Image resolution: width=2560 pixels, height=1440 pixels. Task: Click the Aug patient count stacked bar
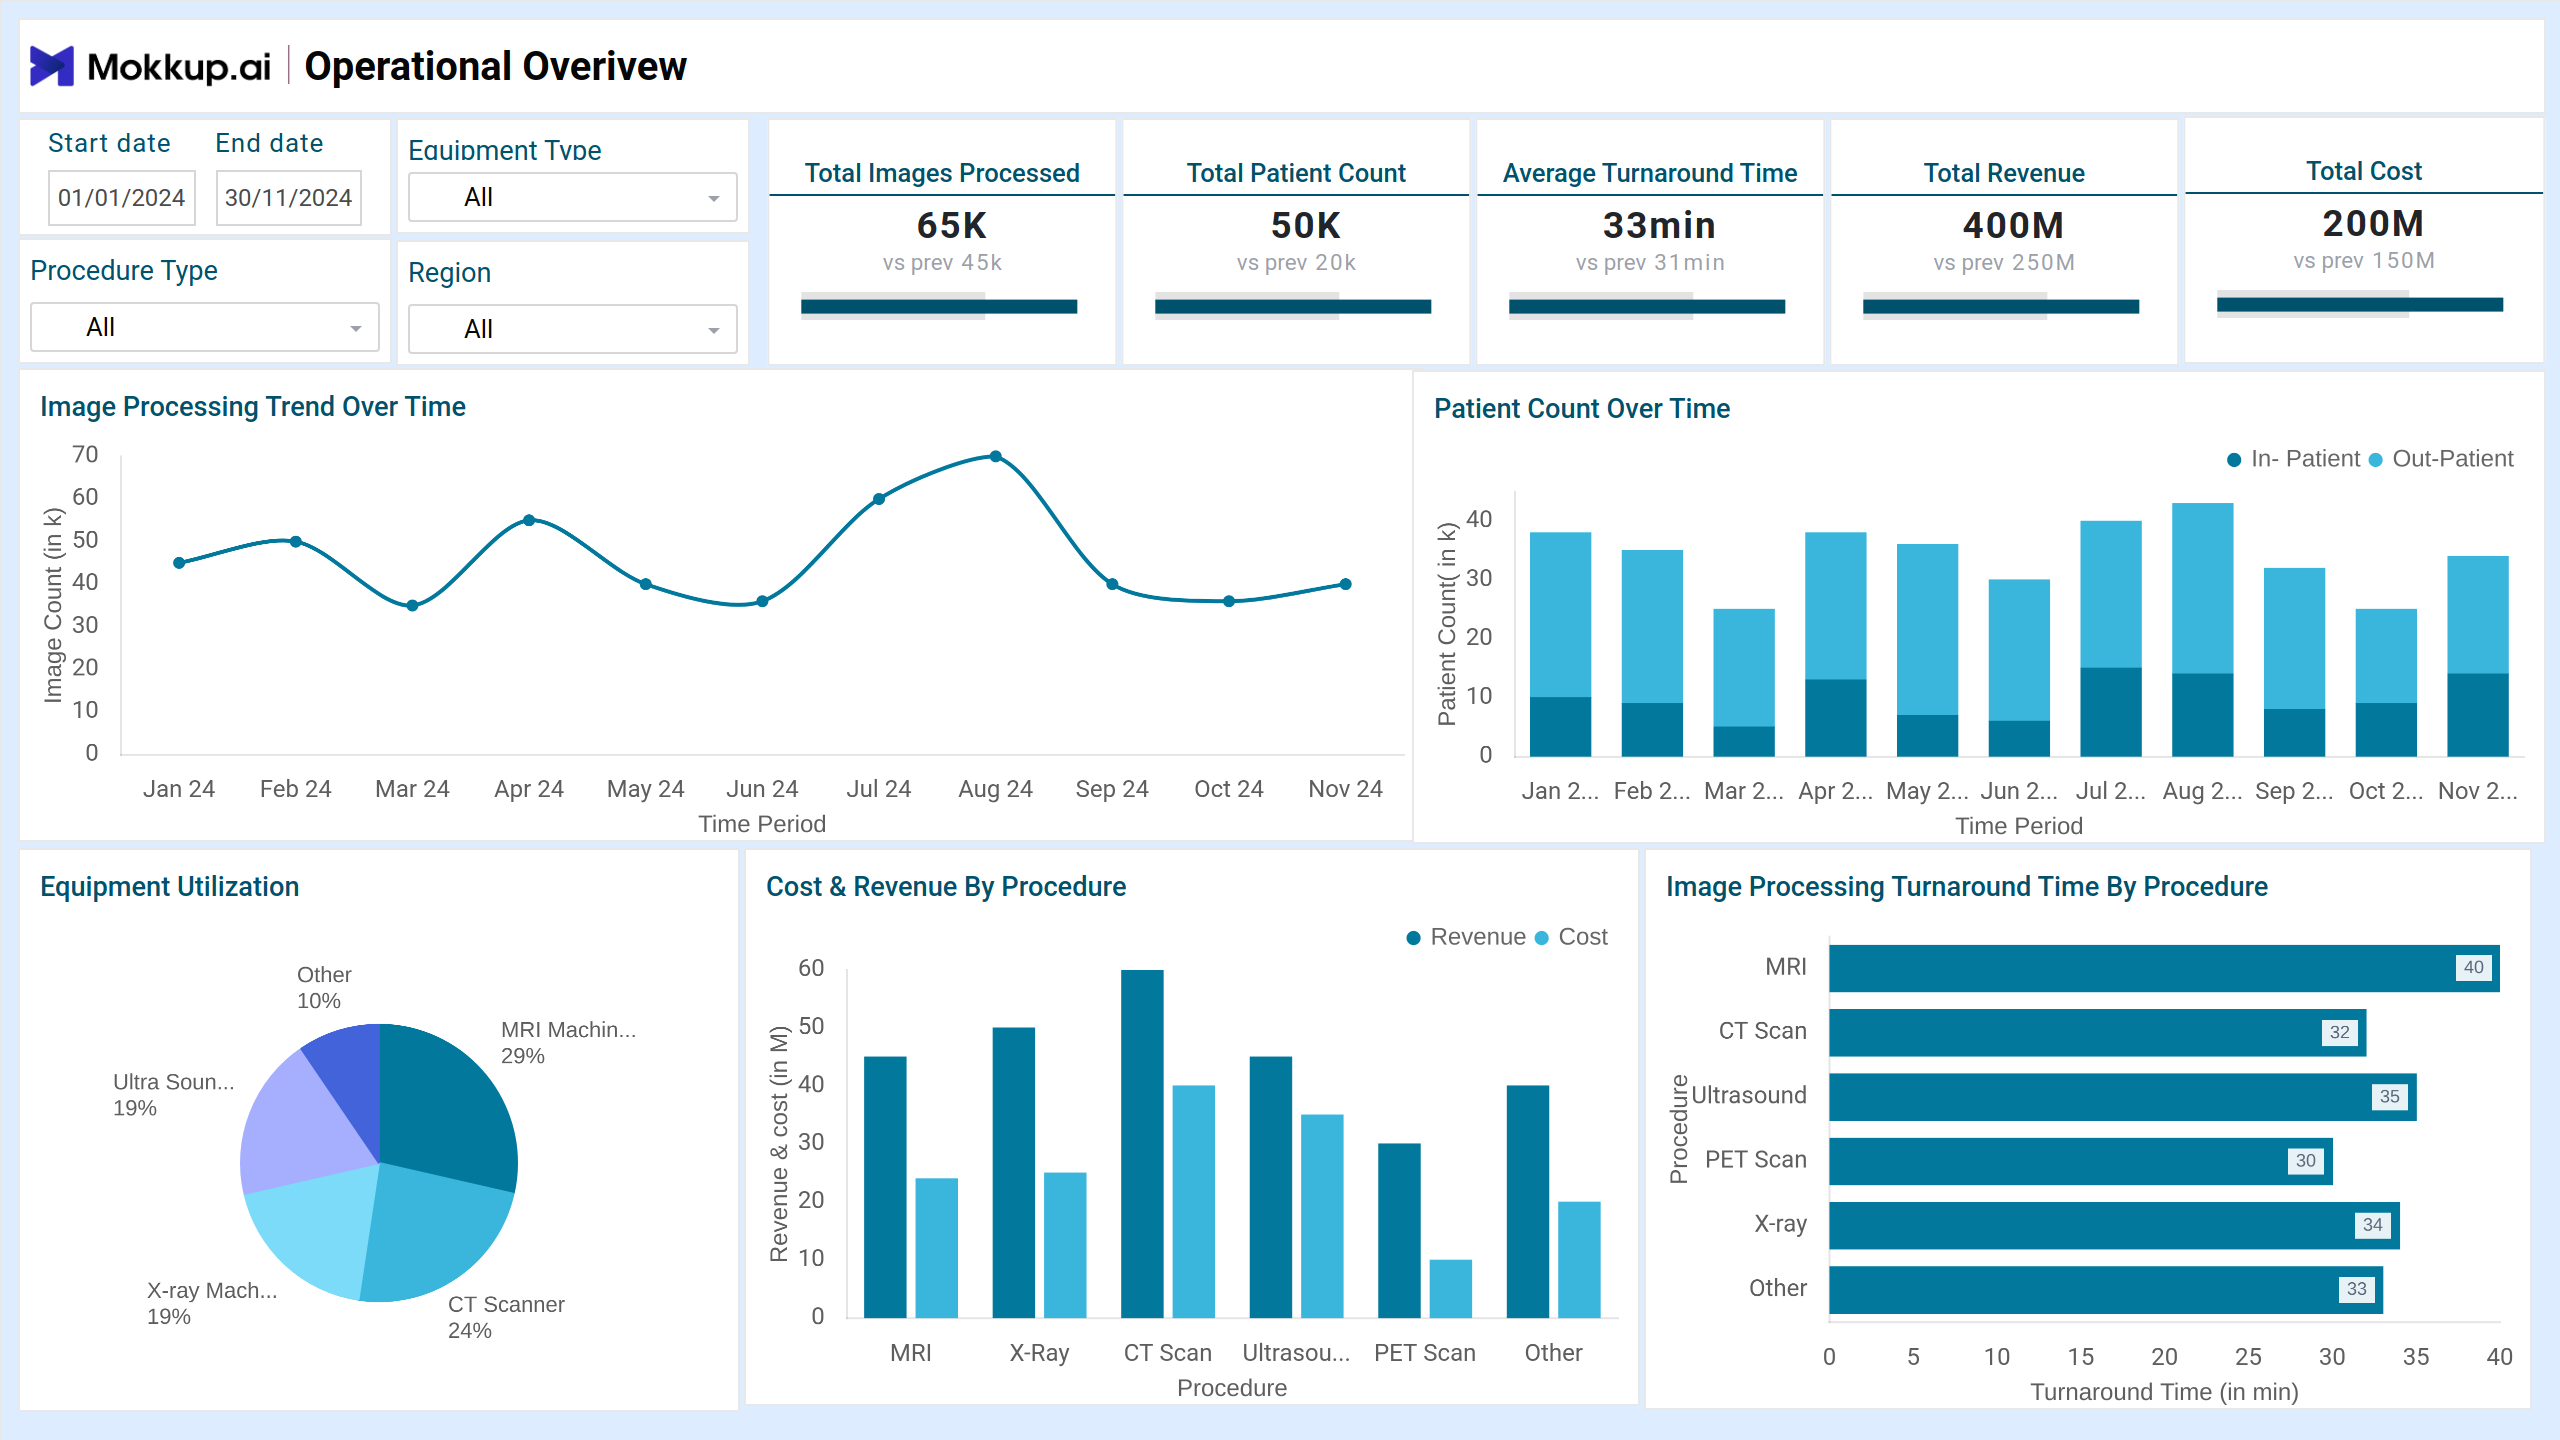(x=2202, y=630)
